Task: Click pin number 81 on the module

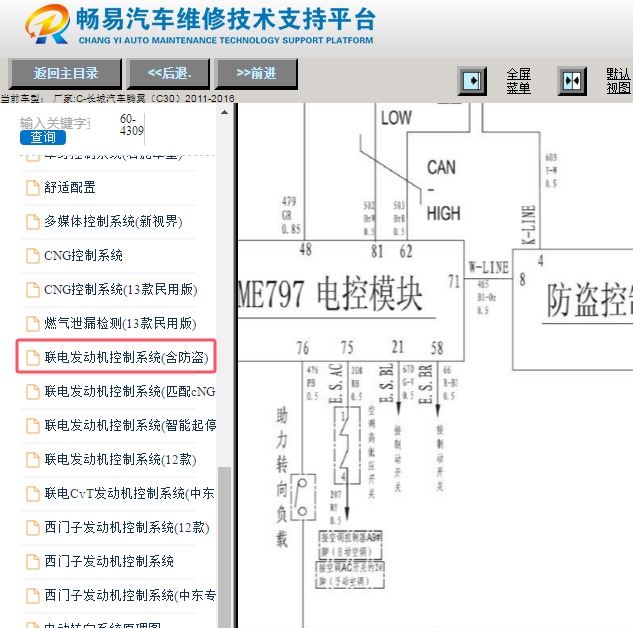Action: coord(377,251)
